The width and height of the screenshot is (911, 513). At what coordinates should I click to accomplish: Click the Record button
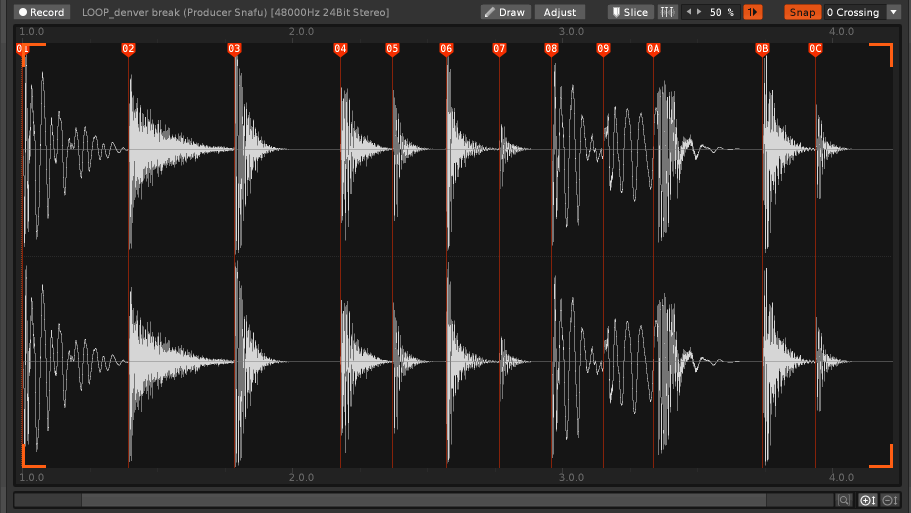[x=41, y=12]
